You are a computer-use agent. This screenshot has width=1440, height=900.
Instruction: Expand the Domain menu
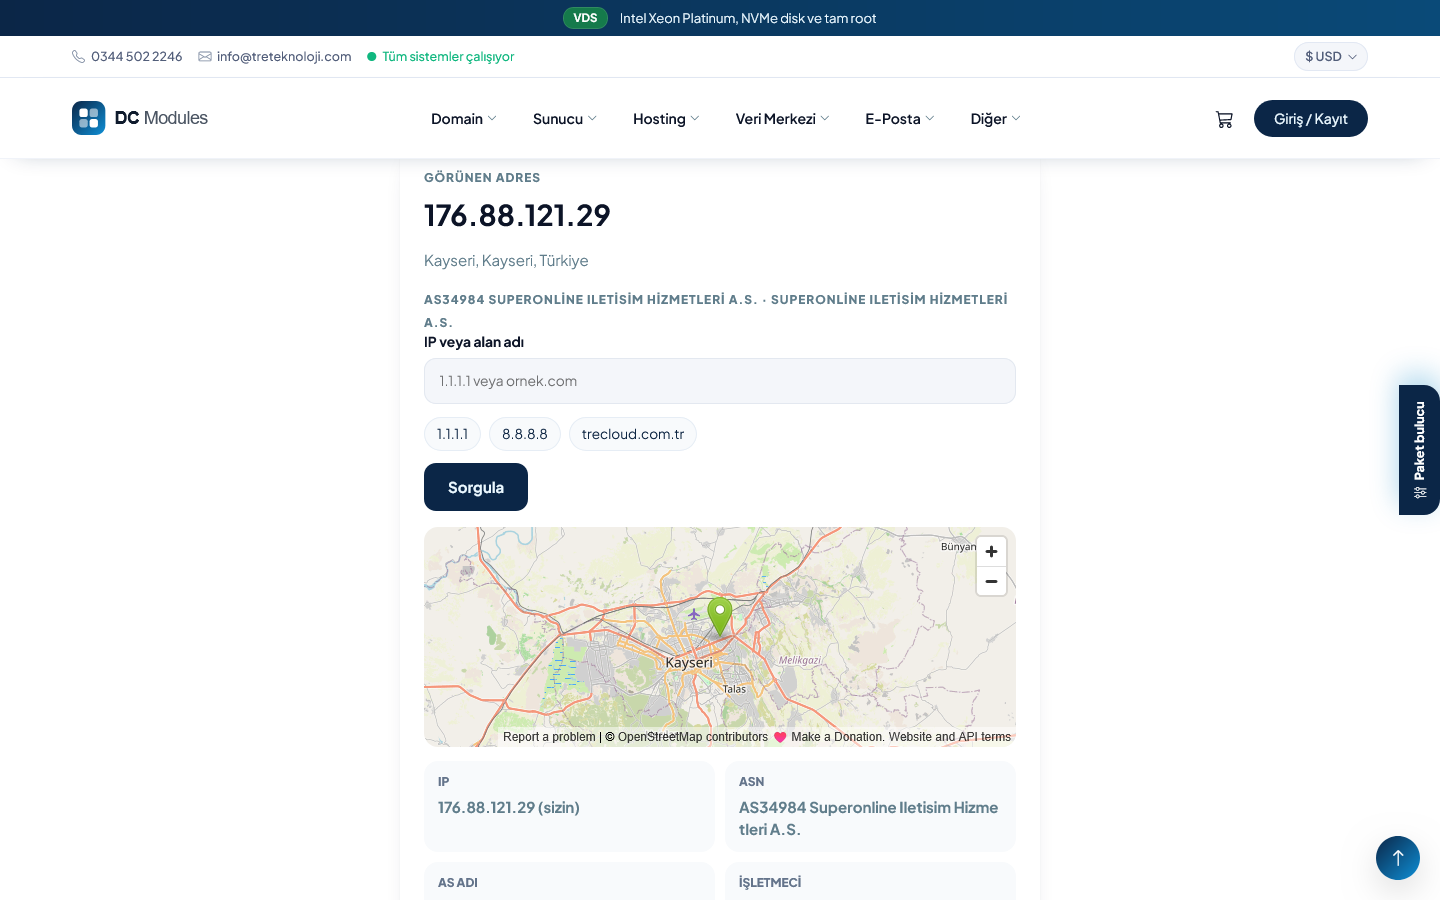click(x=463, y=119)
